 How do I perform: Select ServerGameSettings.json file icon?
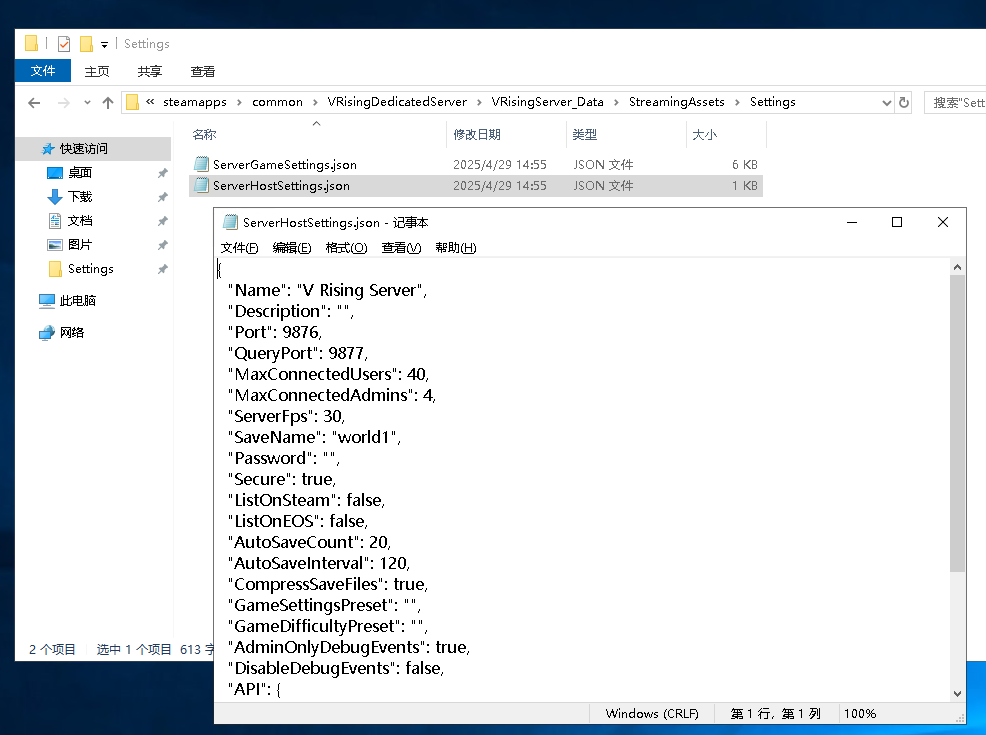click(201, 165)
